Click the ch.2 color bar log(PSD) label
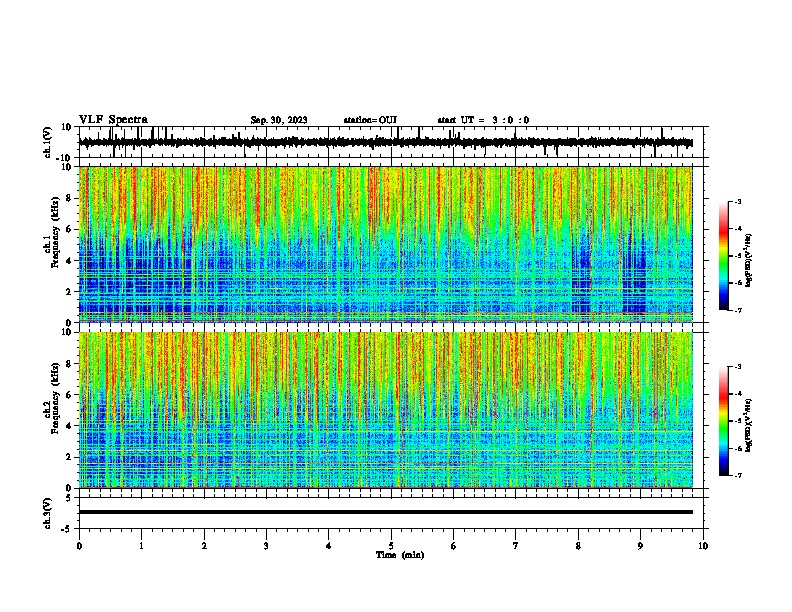The height and width of the screenshot is (612, 792). coord(749,426)
